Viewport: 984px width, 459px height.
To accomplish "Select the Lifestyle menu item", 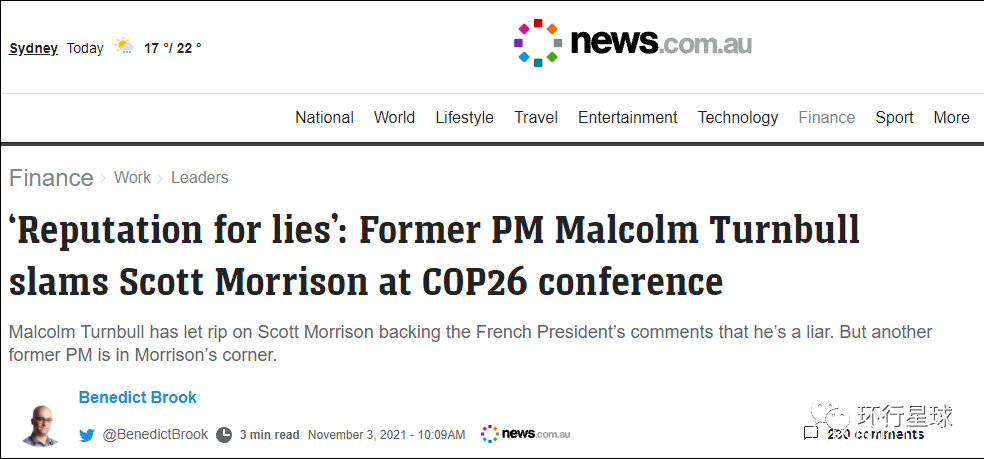I will (x=464, y=117).
